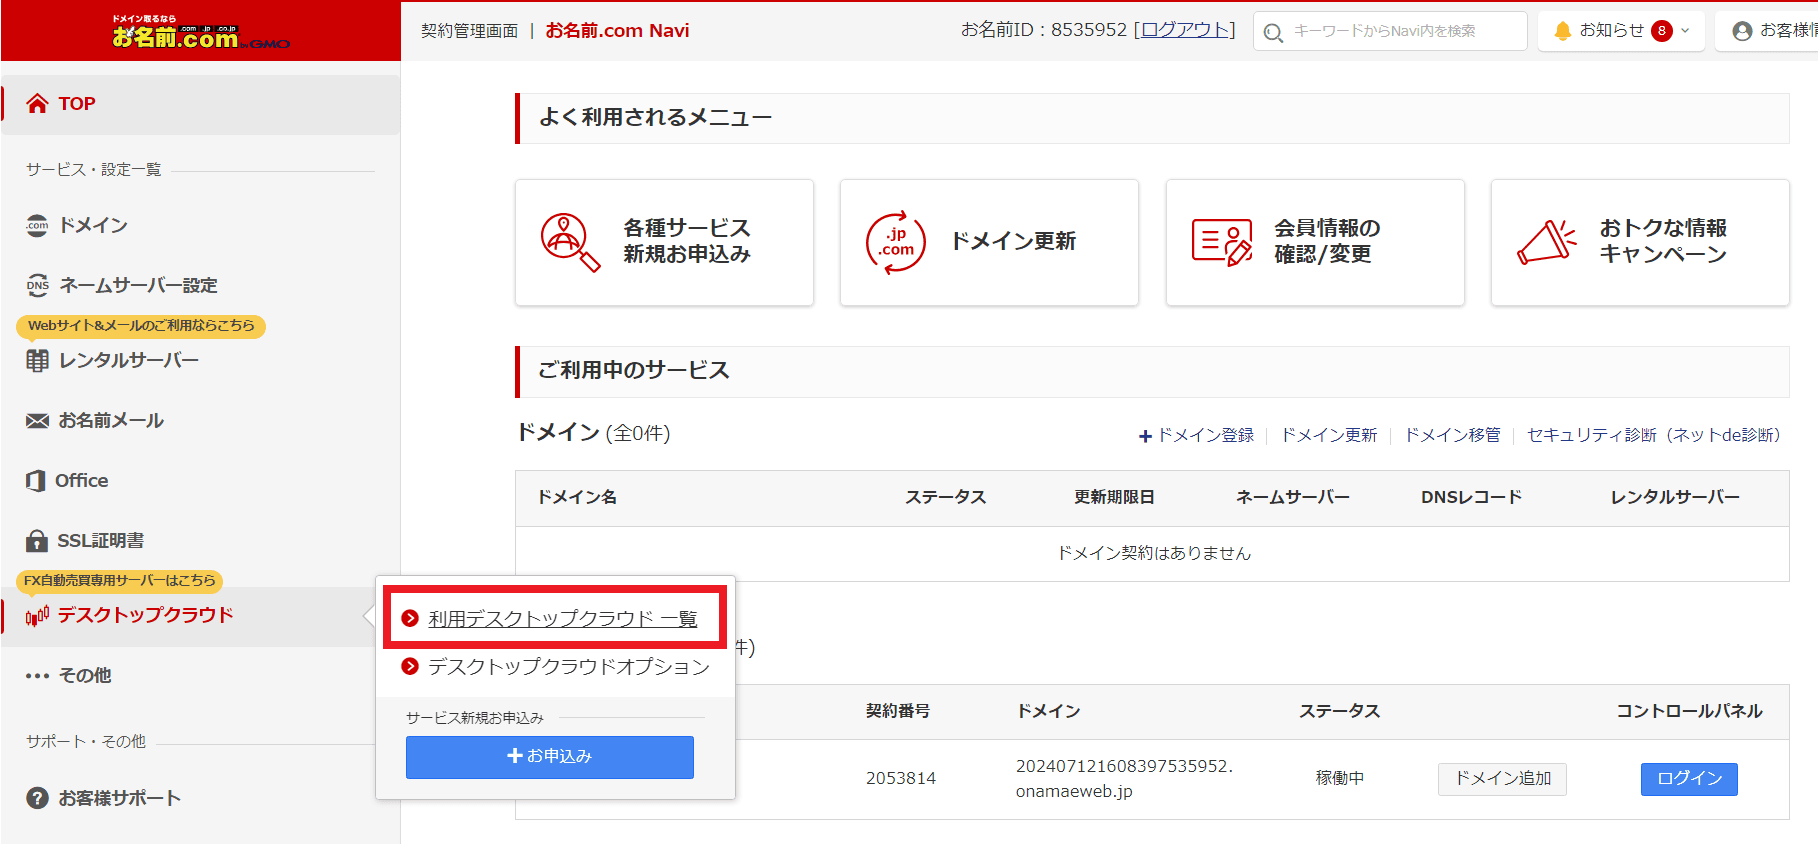1818x844 pixels.
Task: Click the SSL certificate padlock icon
Action: (x=37, y=541)
